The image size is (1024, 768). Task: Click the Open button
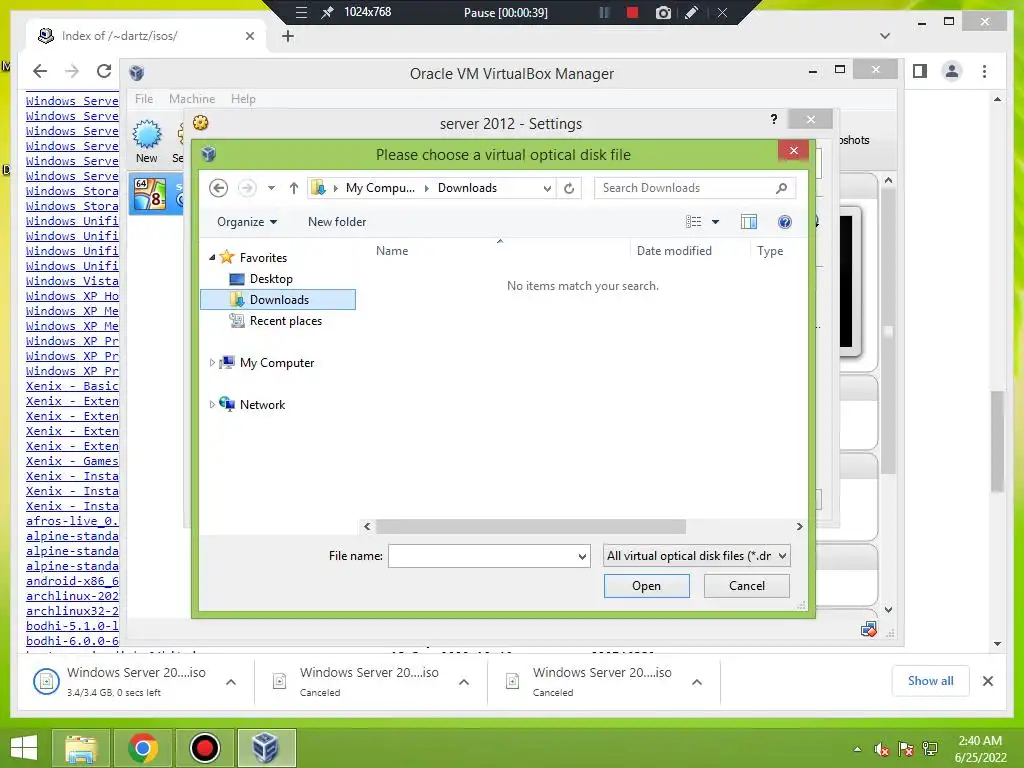click(x=647, y=586)
